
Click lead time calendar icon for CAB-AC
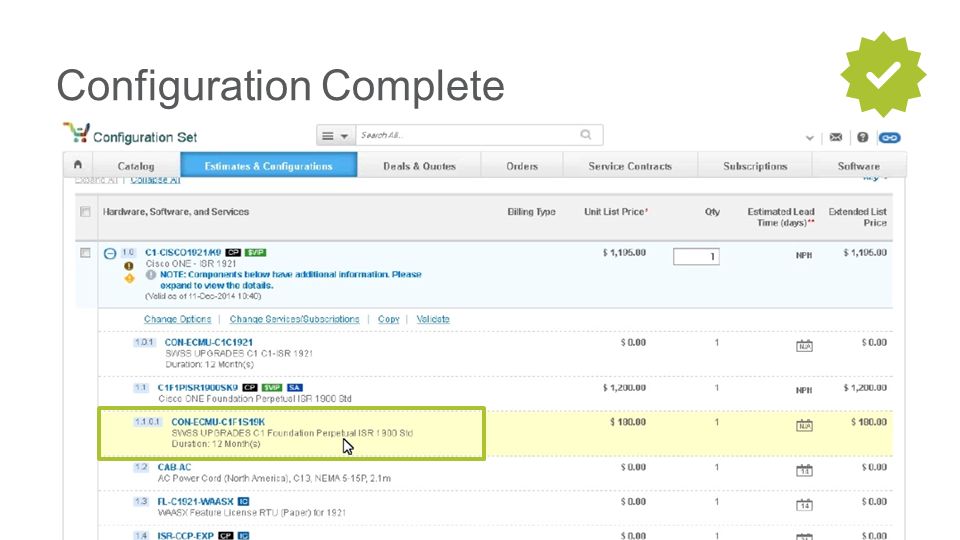tap(804, 470)
